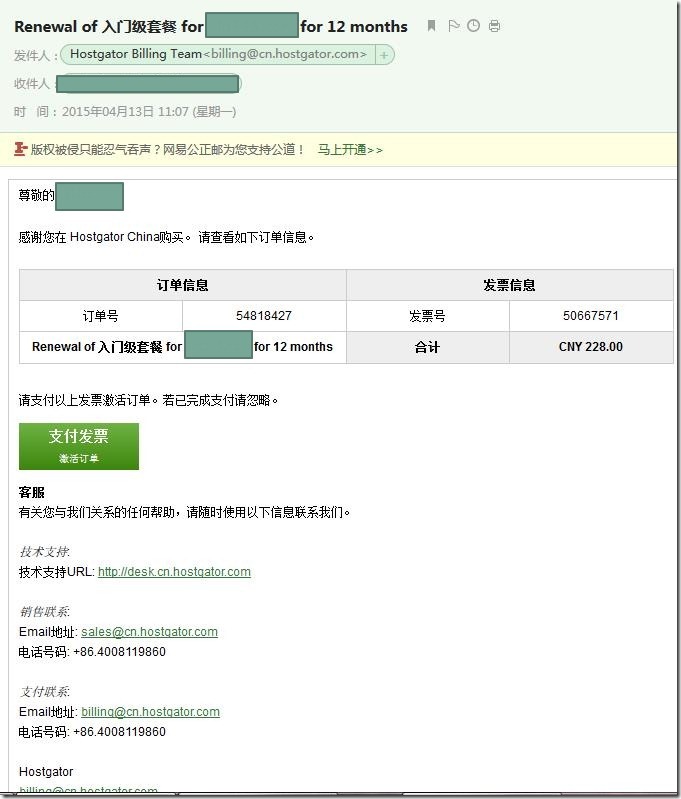The image size is (681, 799).
Task: Click the 发票信息 table header
Action: [x=509, y=285]
